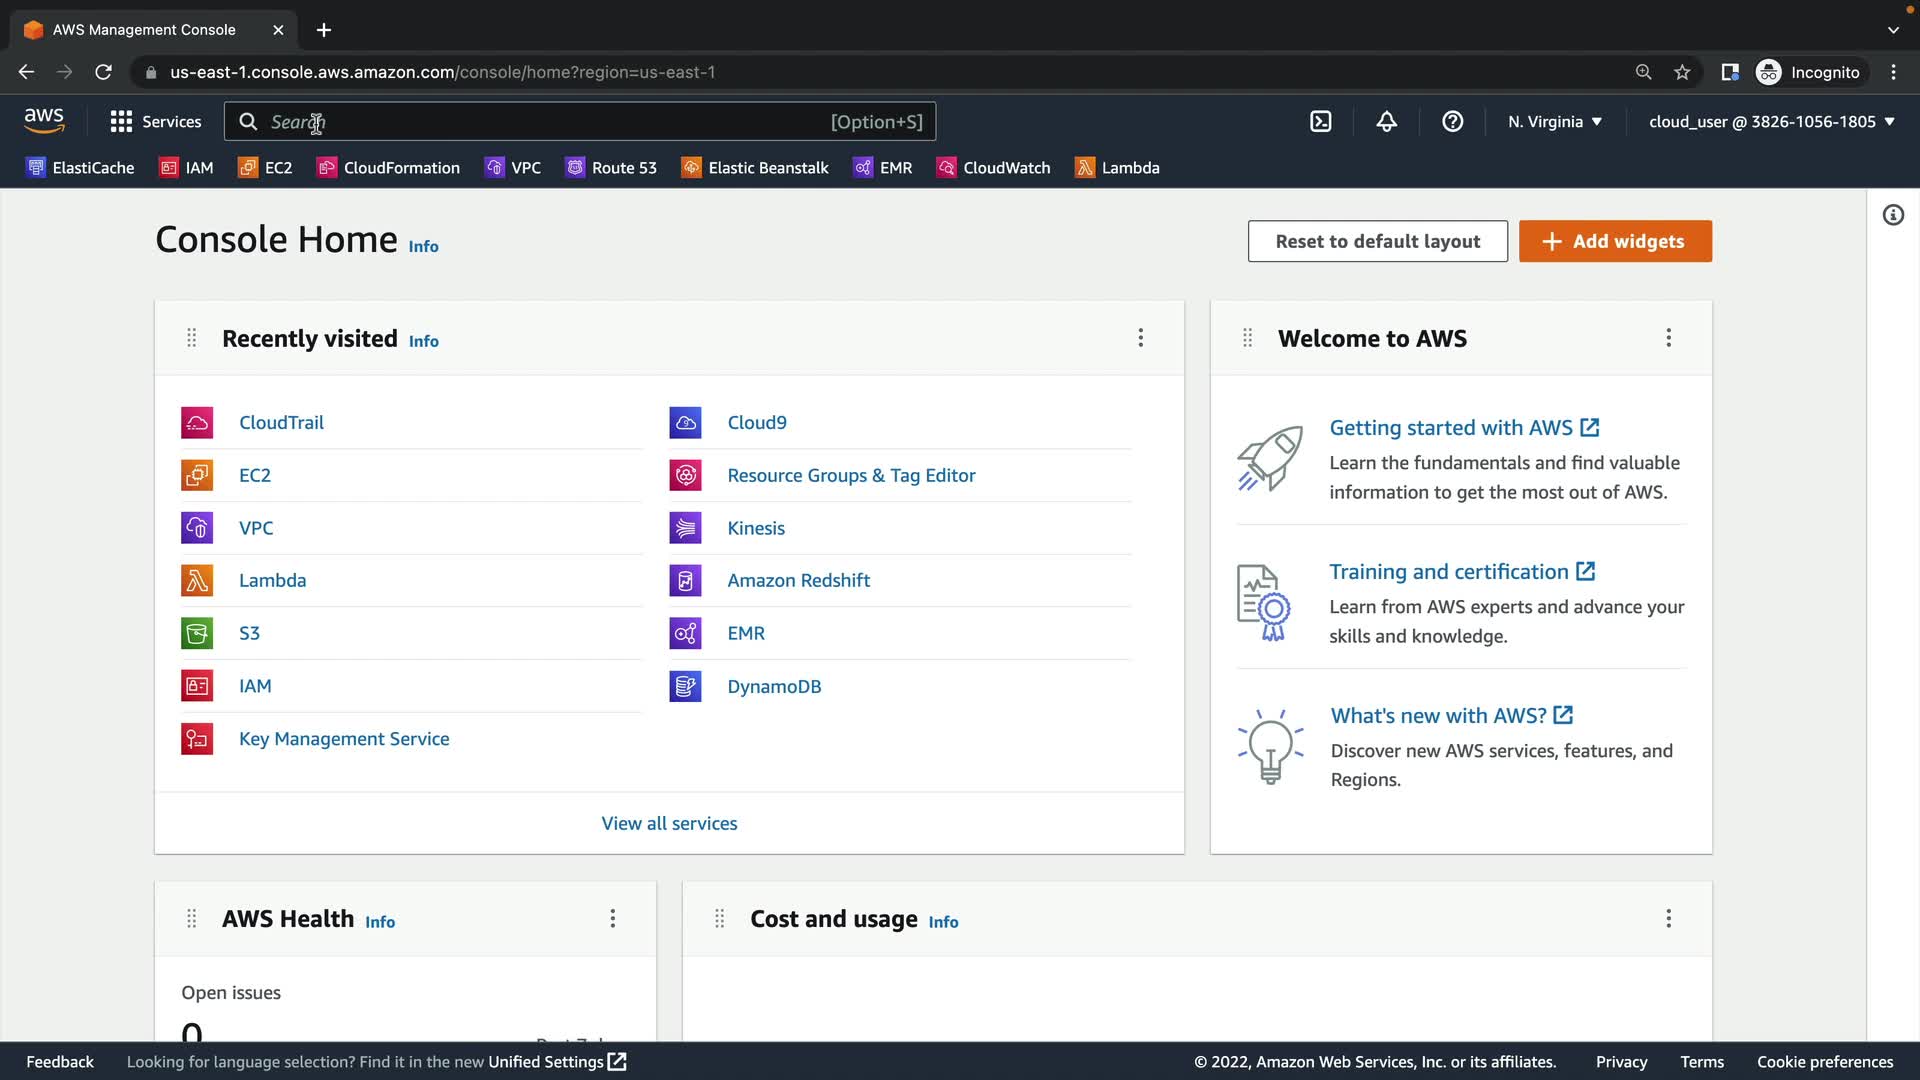Image resolution: width=1920 pixels, height=1080 pixels.
Task: Open the help question mark icon
Action: [1452, 122]
